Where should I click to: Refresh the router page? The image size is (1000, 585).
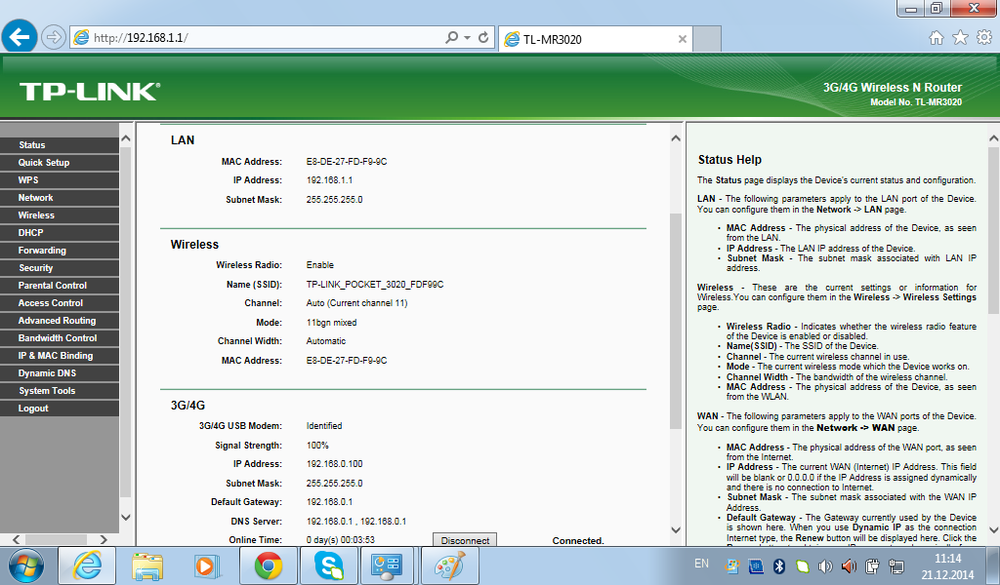484,38
